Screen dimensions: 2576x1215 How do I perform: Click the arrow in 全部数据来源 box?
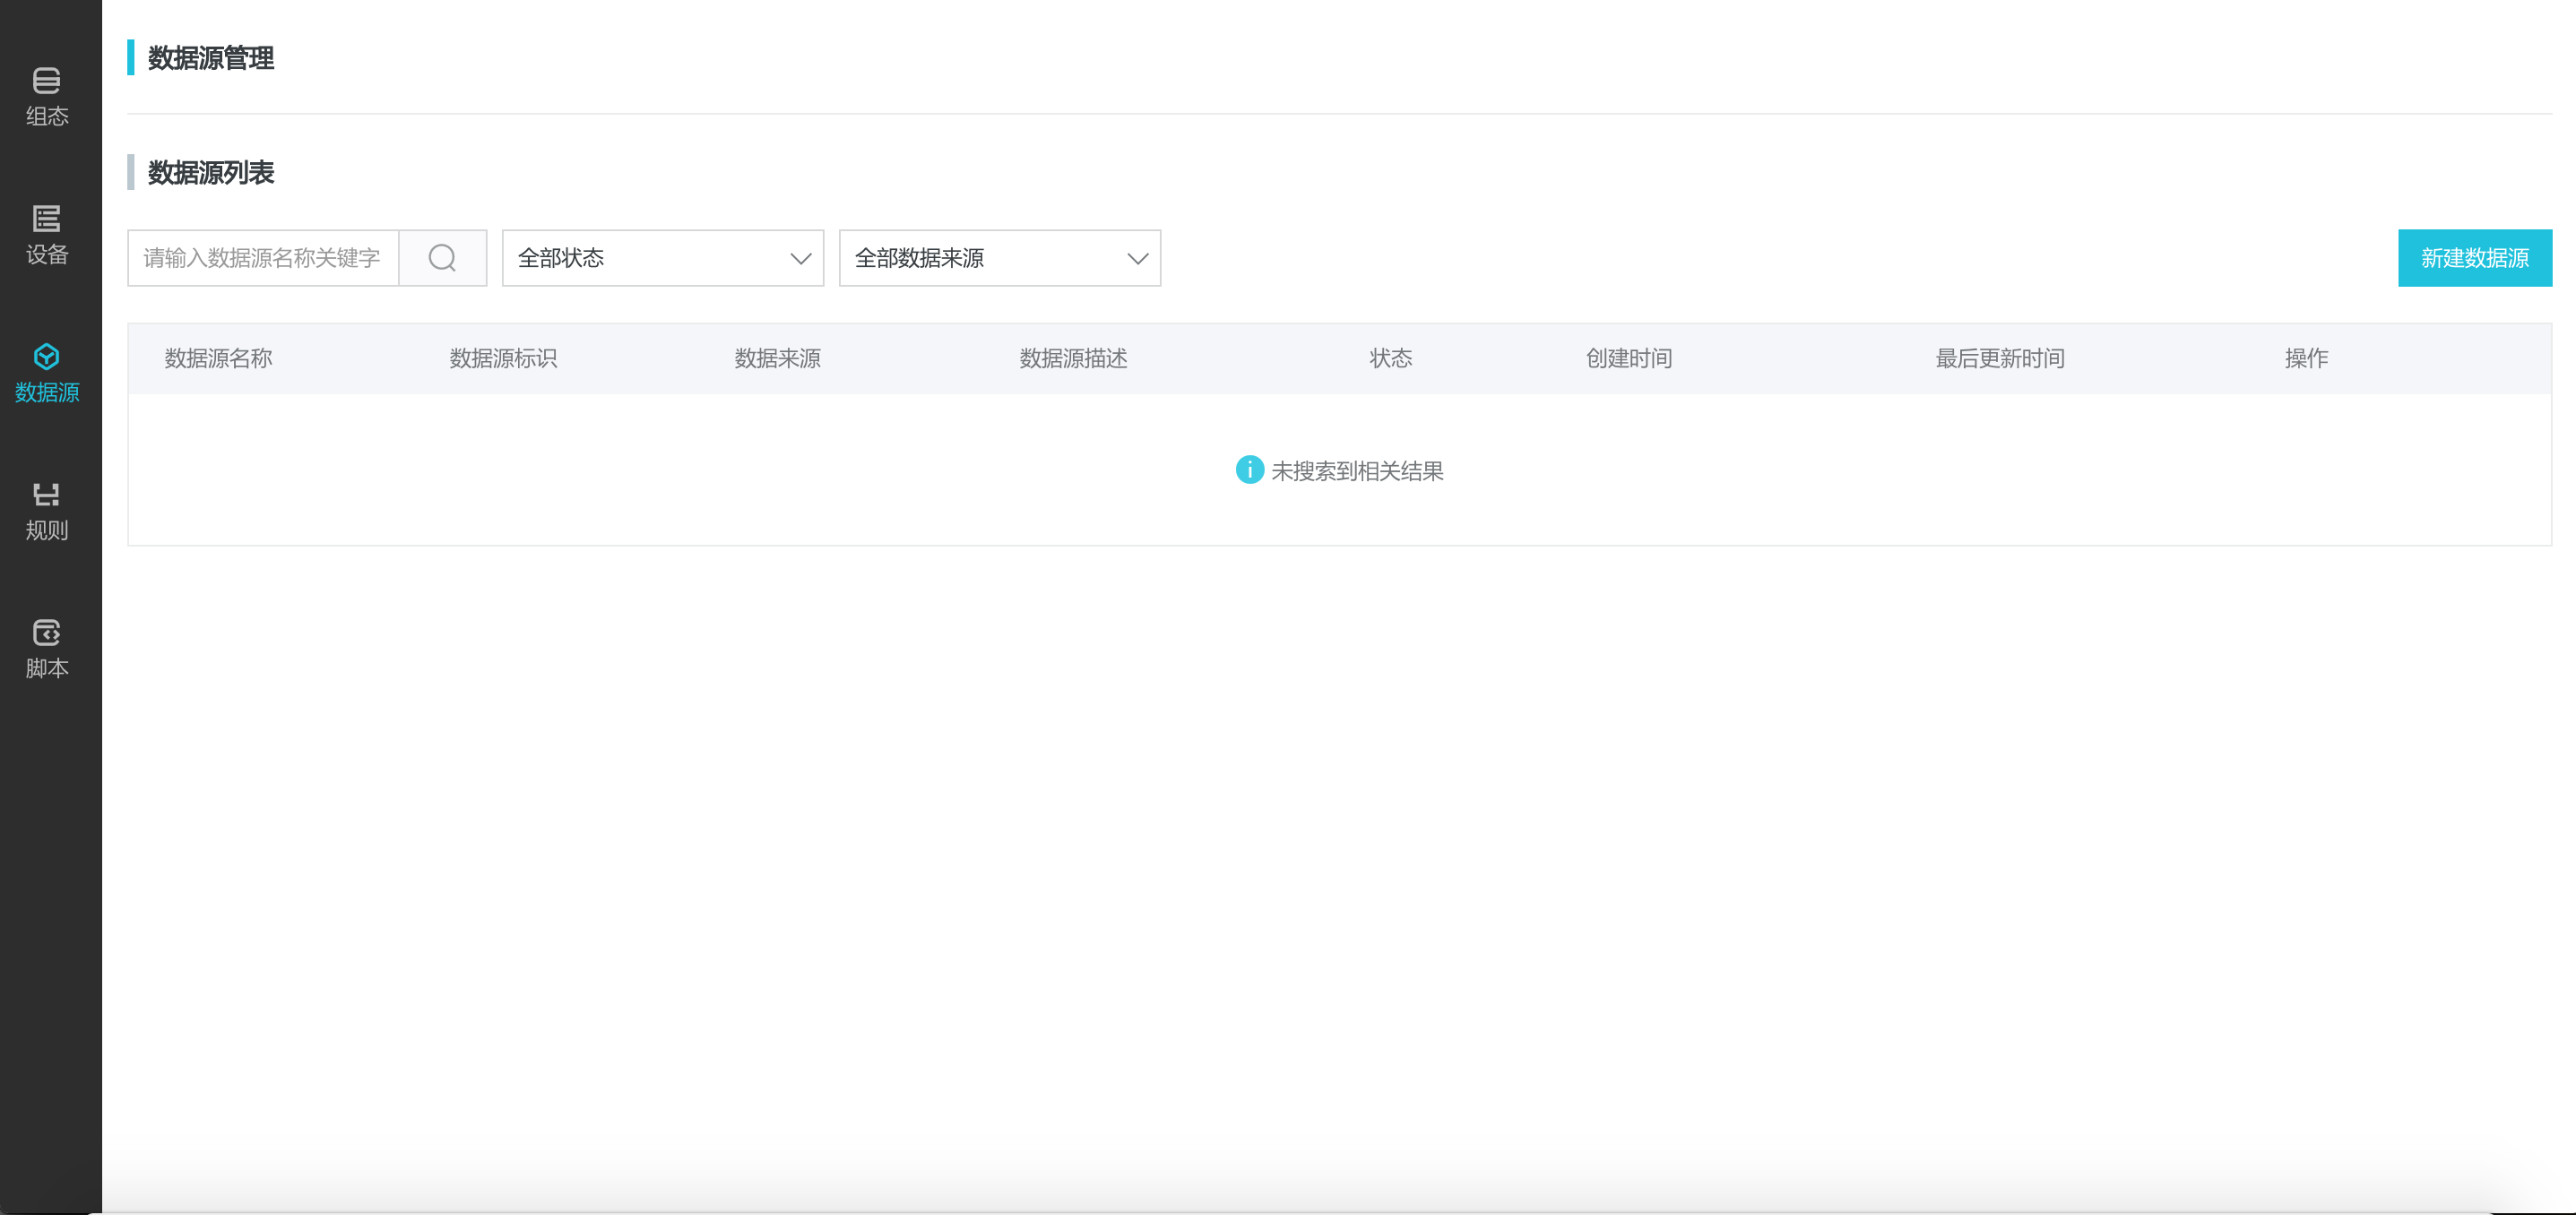pyautogui.click(x=1137, y=259)
